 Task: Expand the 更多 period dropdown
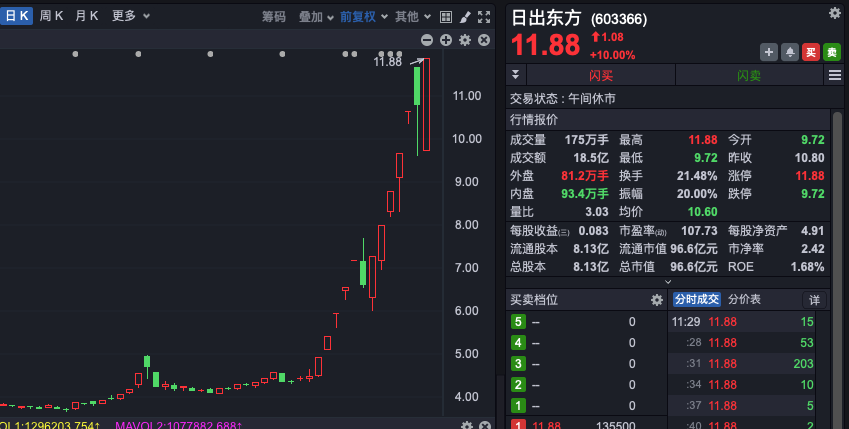click(x=131, y=16)
